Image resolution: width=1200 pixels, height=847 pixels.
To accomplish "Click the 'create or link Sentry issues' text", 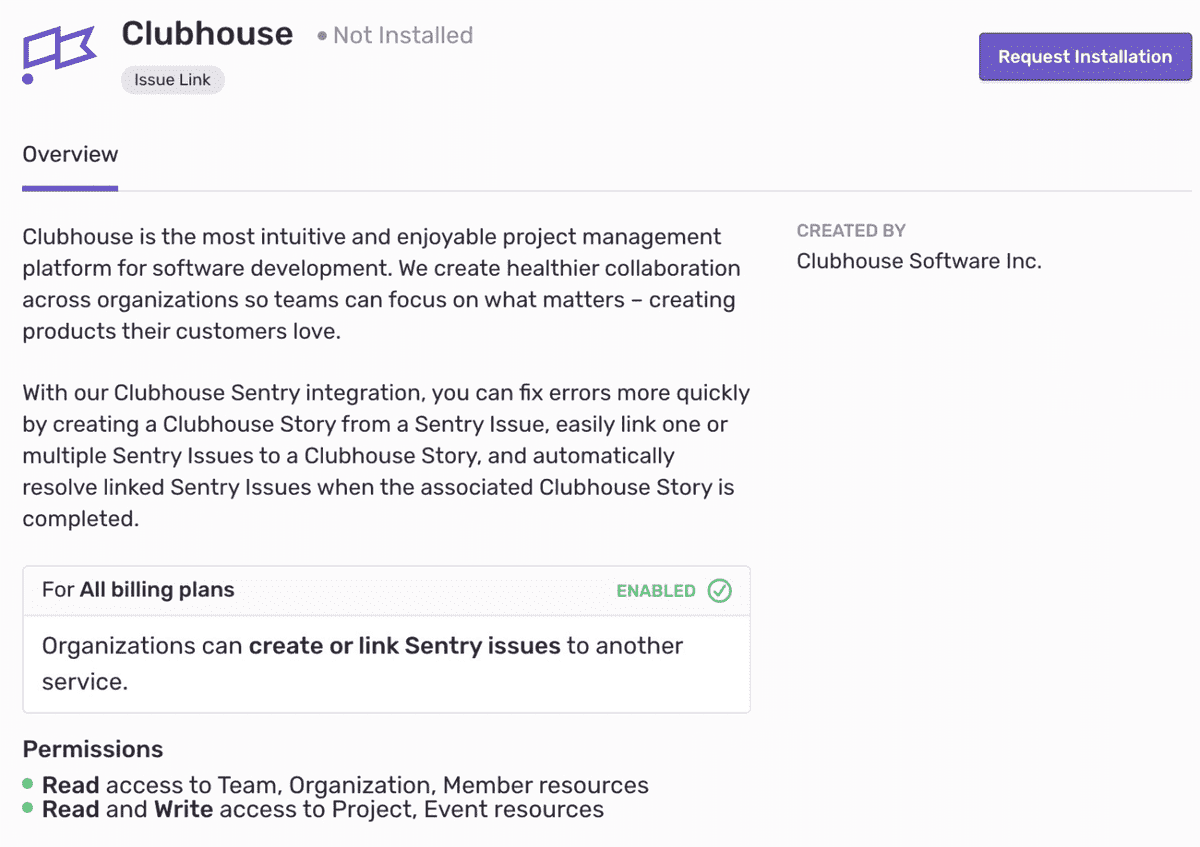I will point(405,645).
